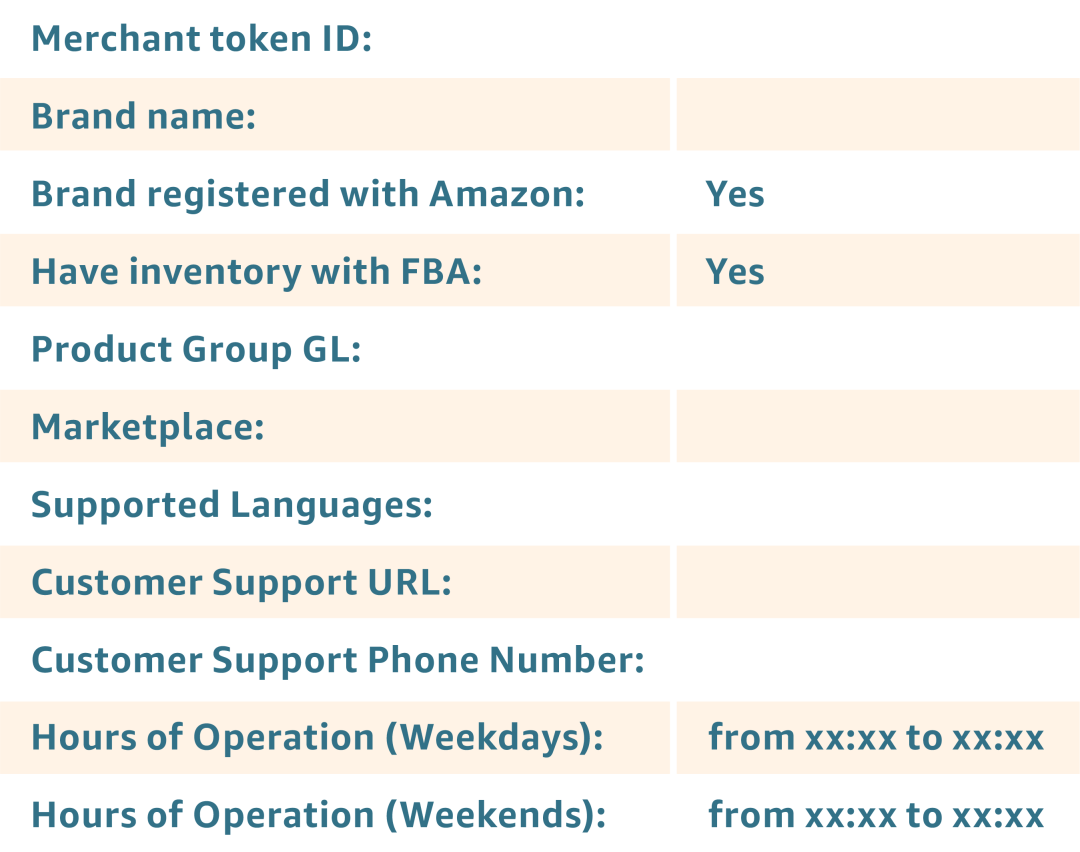Click the Merchant token ID label
Image resolution: width=1080 pixels, height=852 pixels.
coord(201,38)
